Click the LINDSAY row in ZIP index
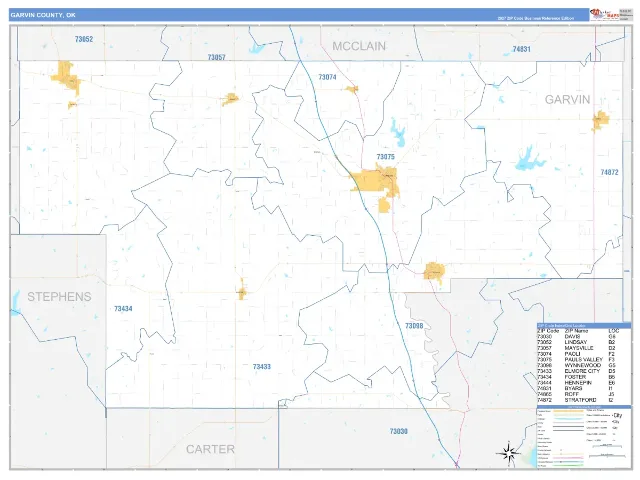The height and width of the screenshot is (480, 640). (578, 342)
